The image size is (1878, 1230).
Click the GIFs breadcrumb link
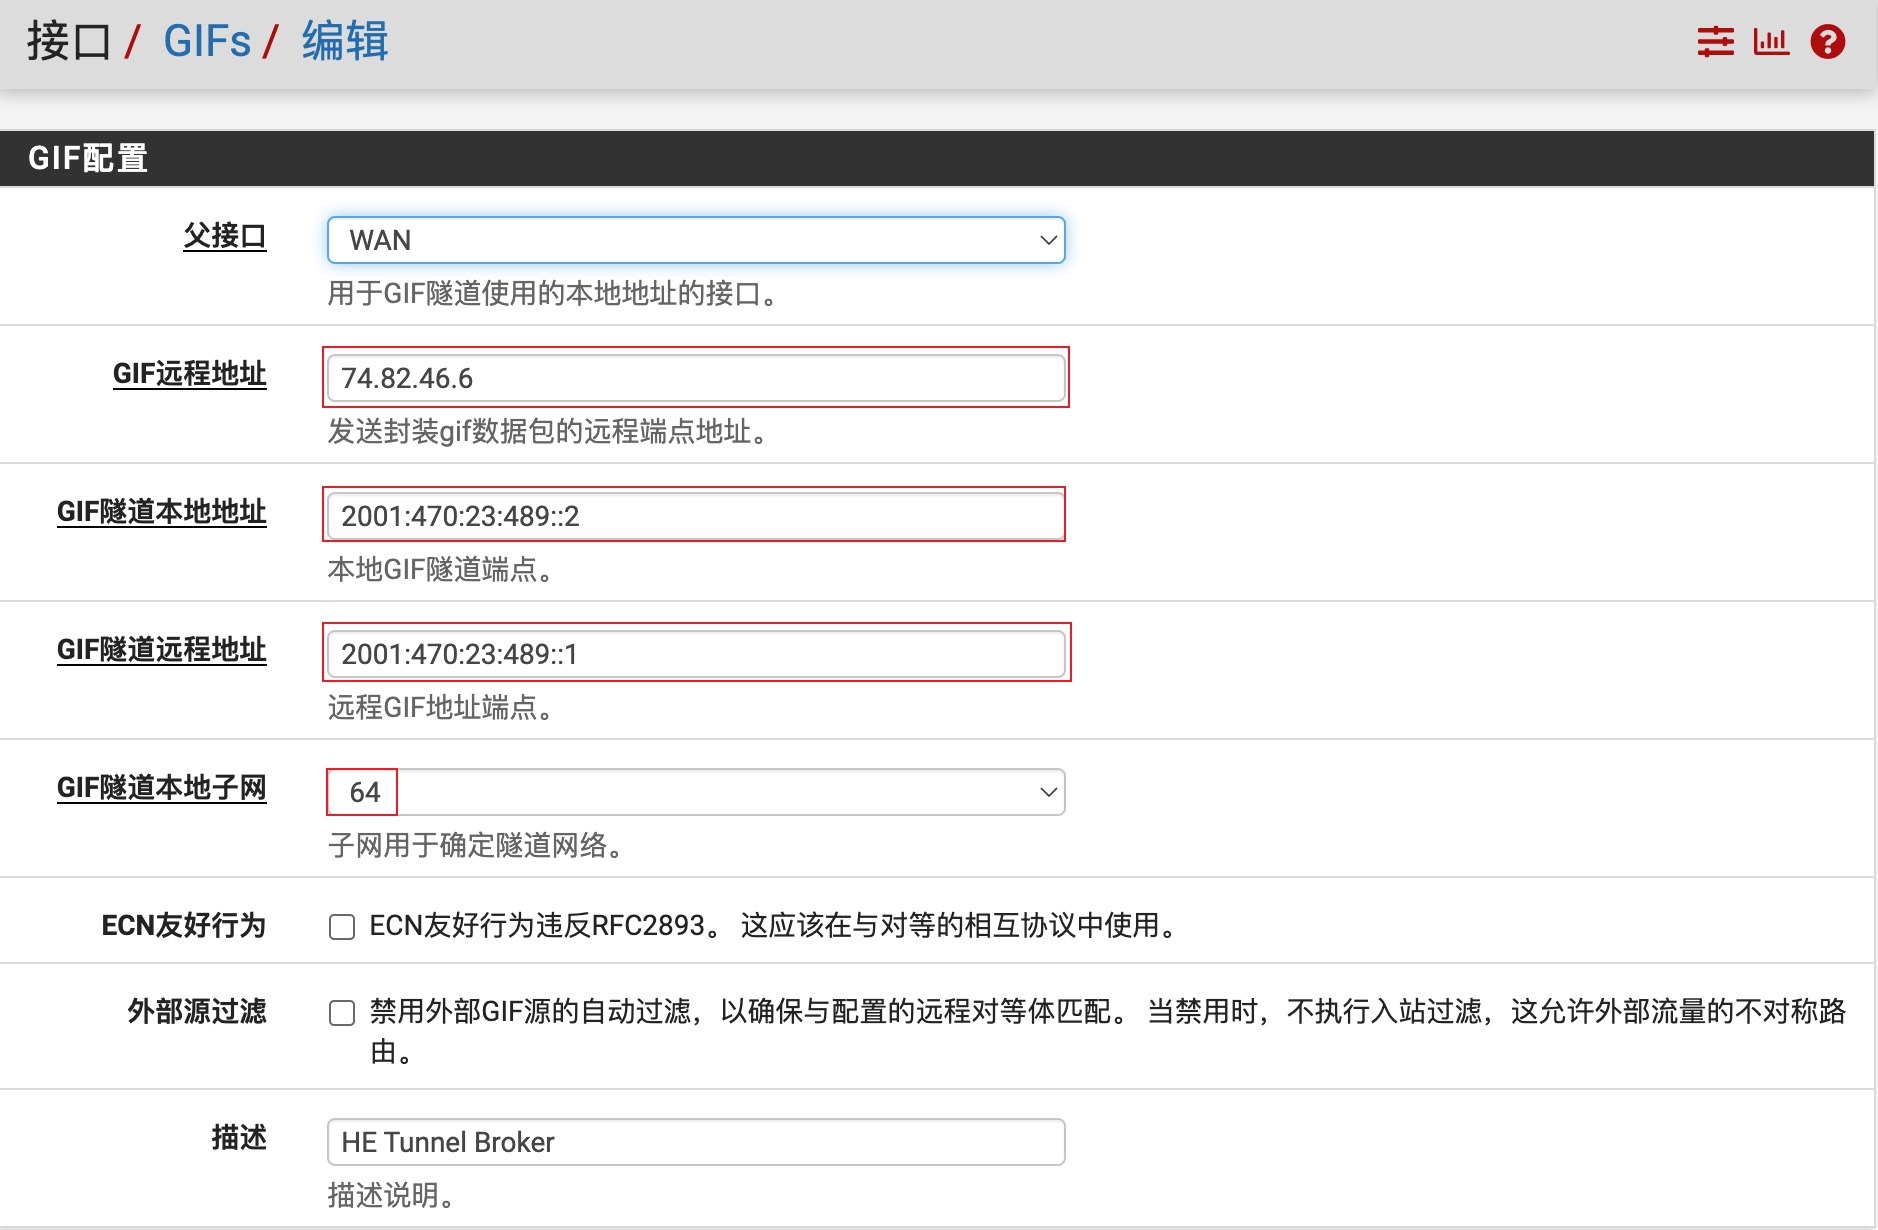tap(207, 42)
